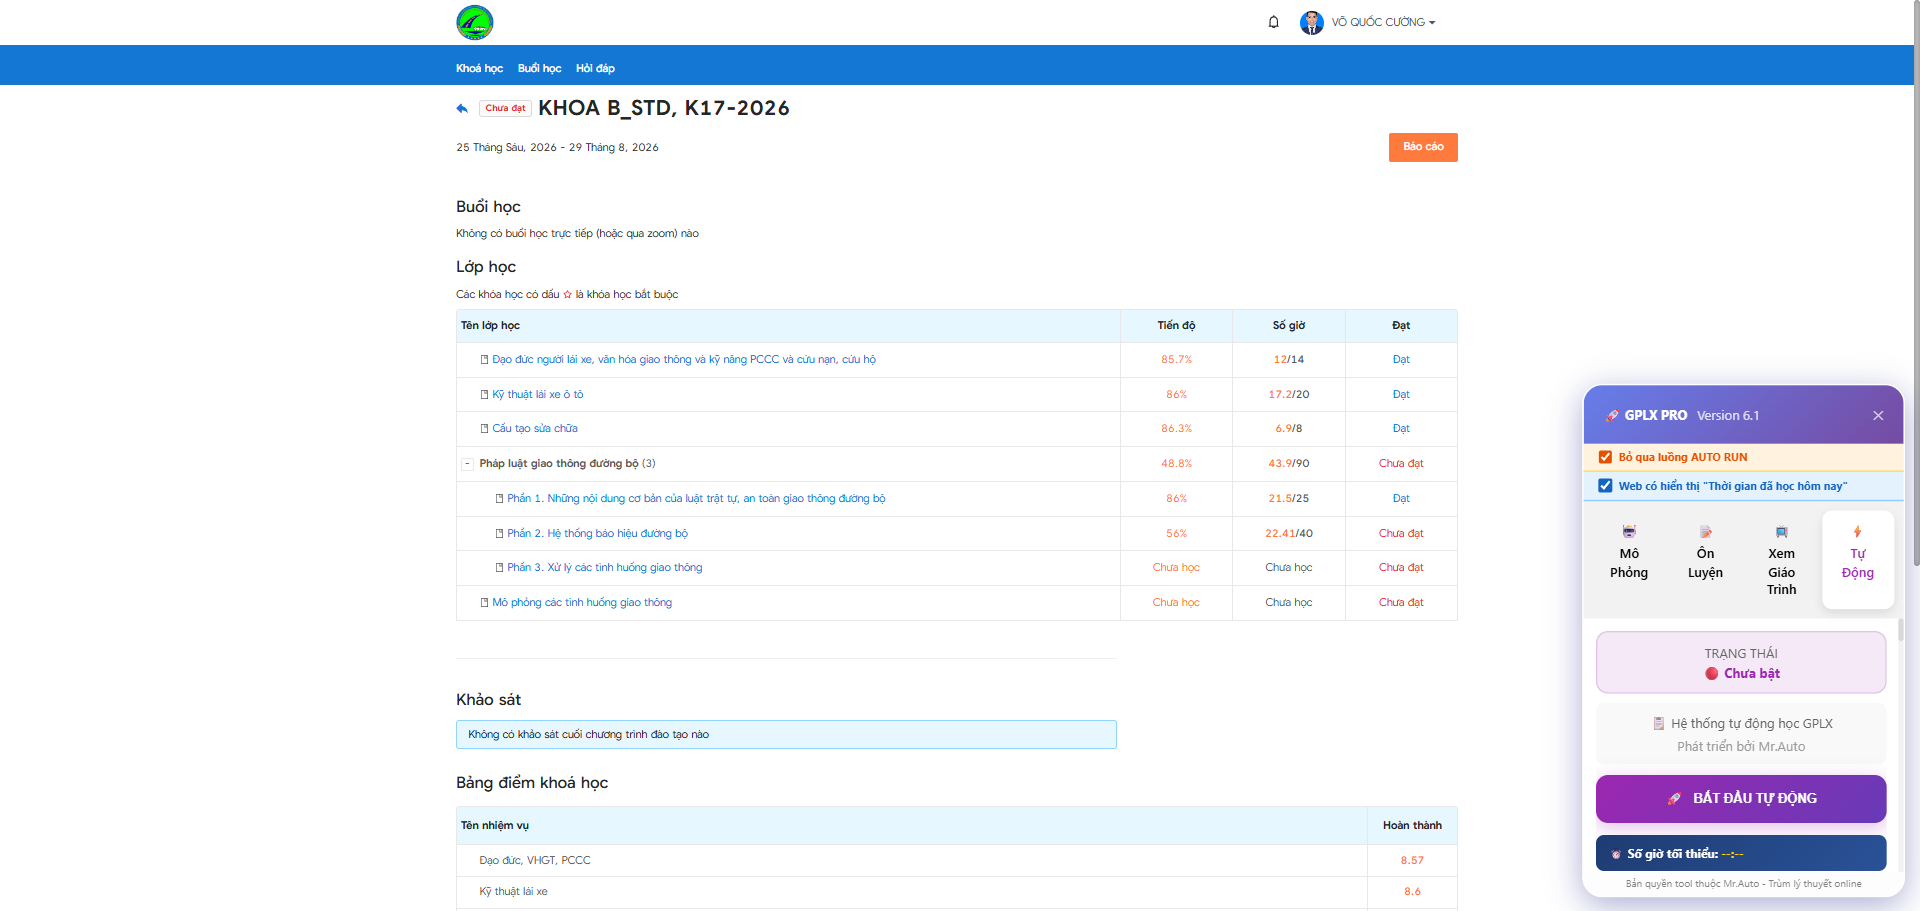The image size is (1920, 911).
Task: Click the Báo cáo button
Action: pos(1423,147)
